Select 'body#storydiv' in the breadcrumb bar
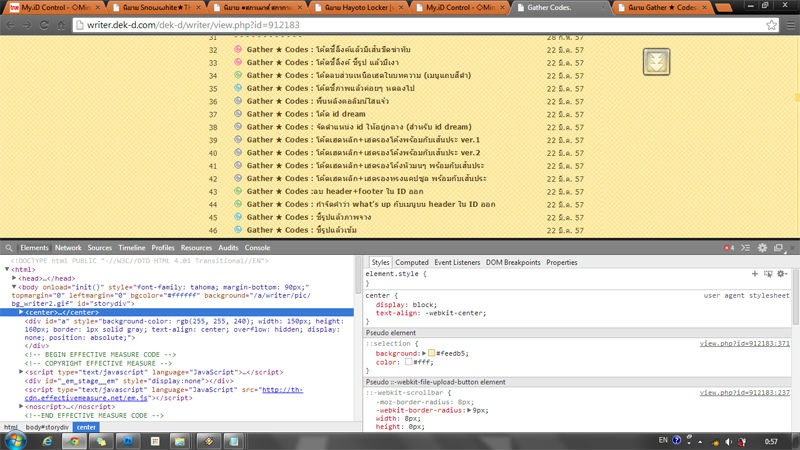The height and width of the screenshot is (450, 800). [47, 427]
